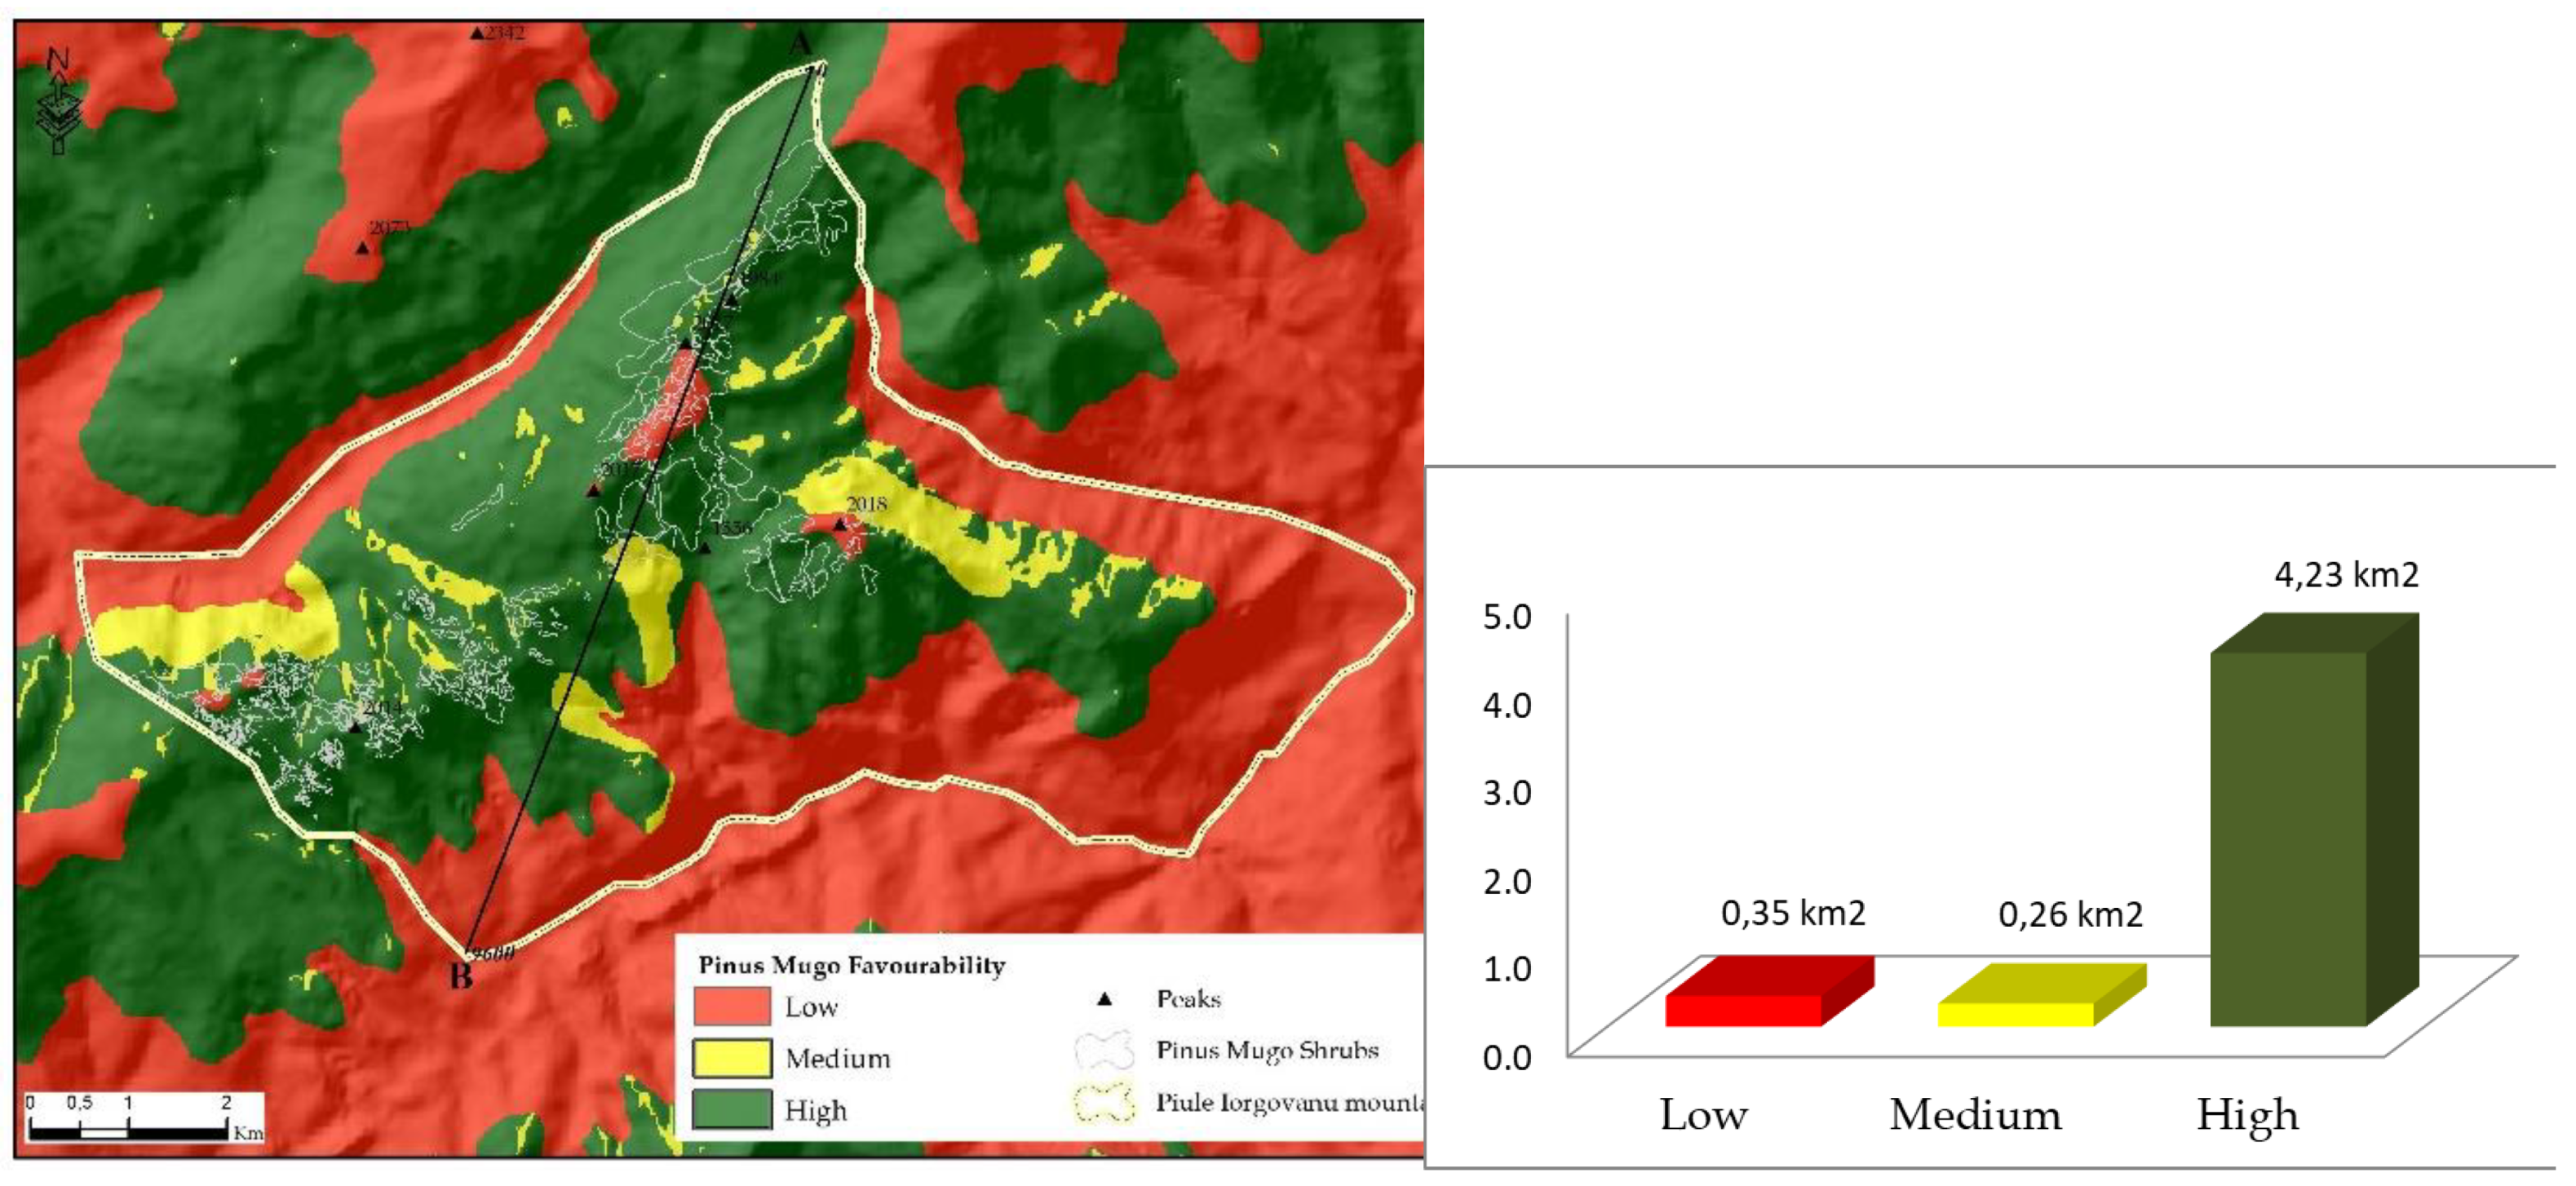Viewport: 2576px width, 1186px height.
Task: Click the yellow Medium favourability legend swatch
Action: pos(732,1058)
